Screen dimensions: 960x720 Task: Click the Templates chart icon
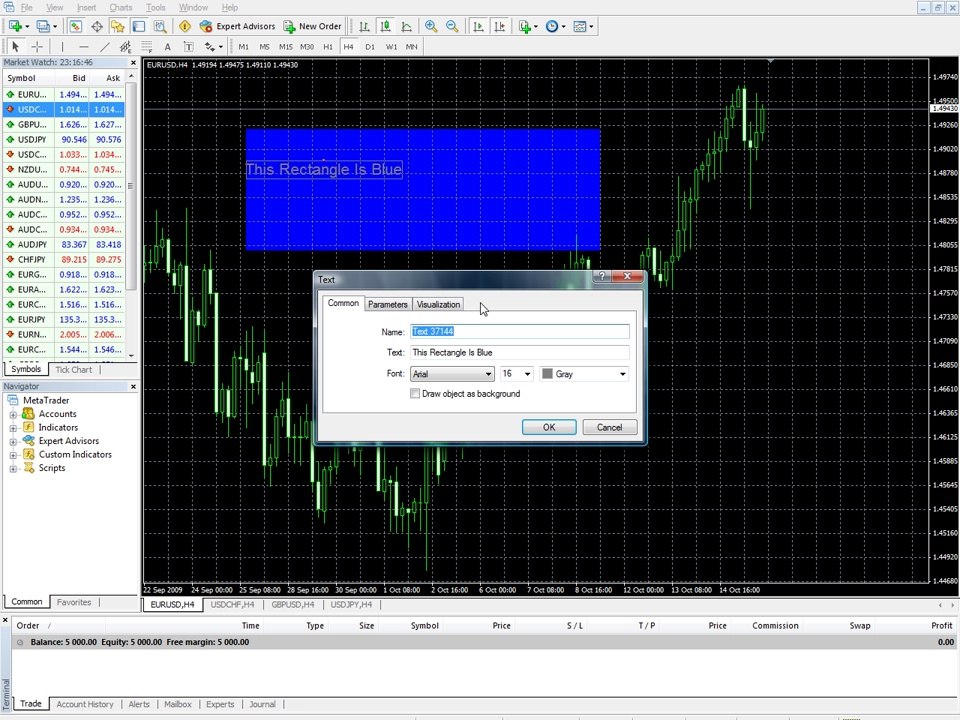click(580, 26)
